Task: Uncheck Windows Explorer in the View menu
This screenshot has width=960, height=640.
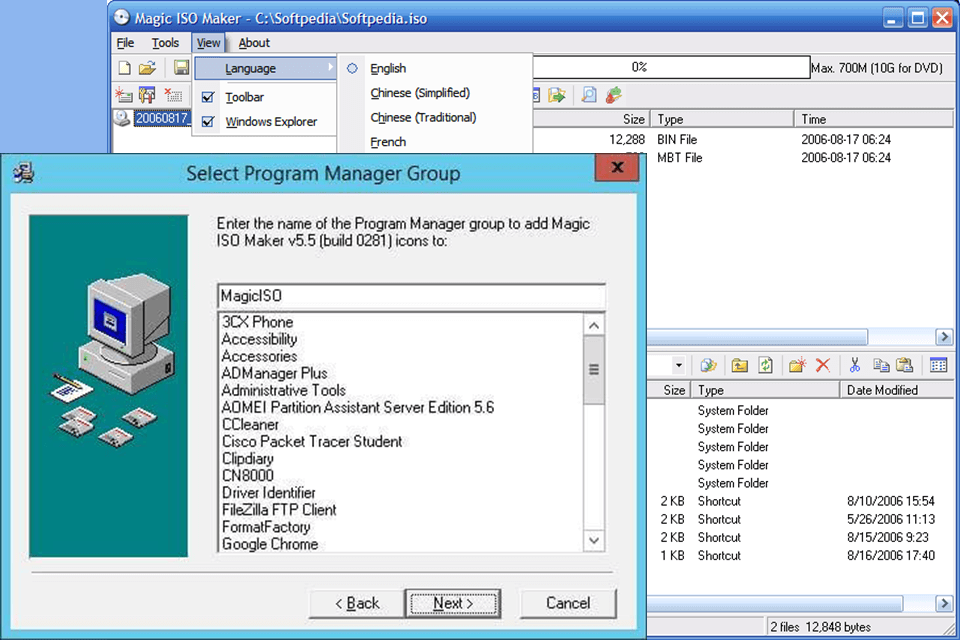Action: click(x=208, y=121)
